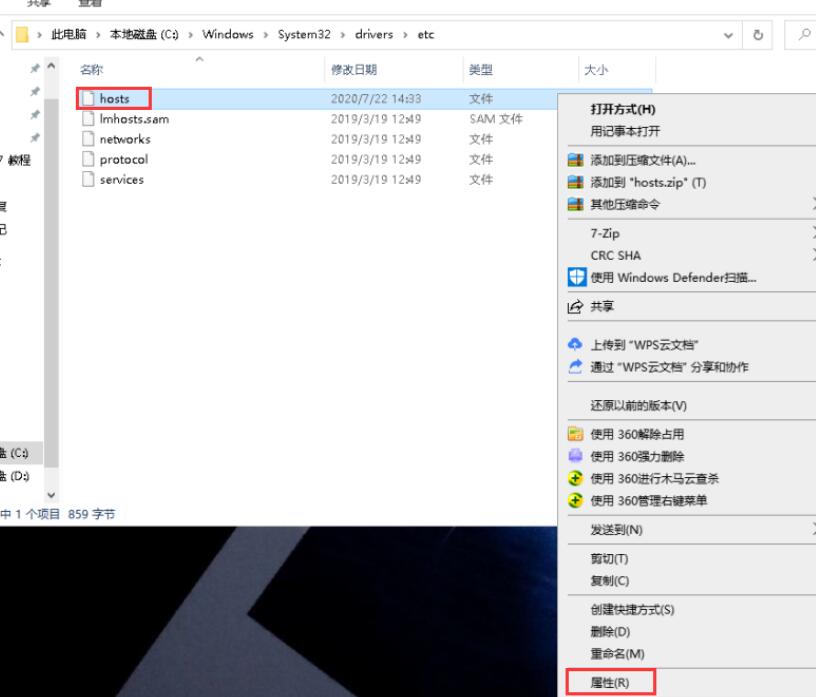Screen dimensions: 816x697
Task: Click the WinRAR icon beside 添加到 hosts.zip
Action: click(575, 182)
